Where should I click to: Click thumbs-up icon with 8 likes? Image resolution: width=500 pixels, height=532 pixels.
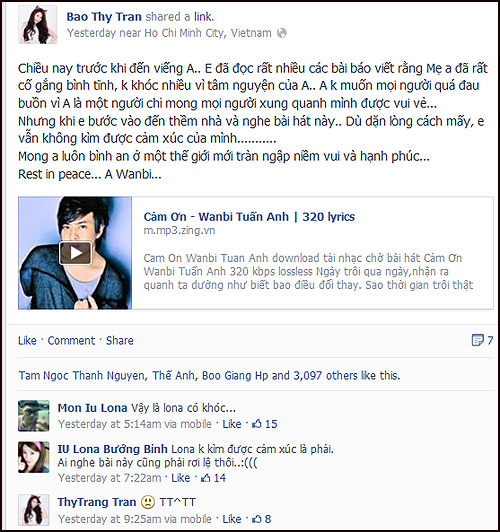click(257, 519)
